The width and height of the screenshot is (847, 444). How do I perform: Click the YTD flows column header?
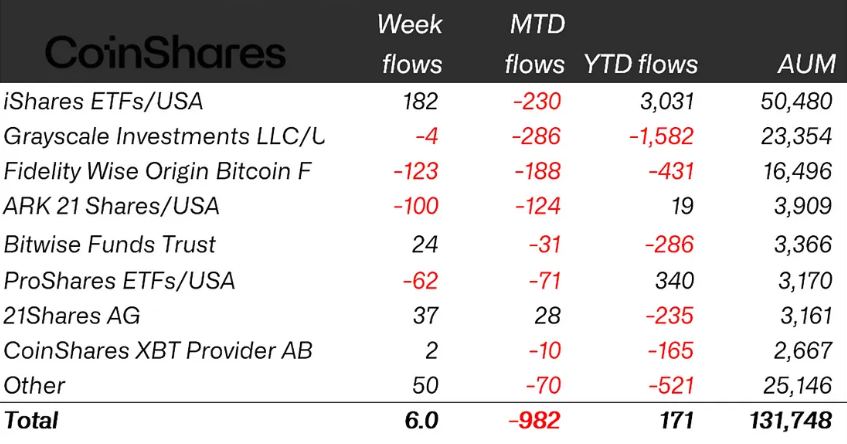point(639,65)
